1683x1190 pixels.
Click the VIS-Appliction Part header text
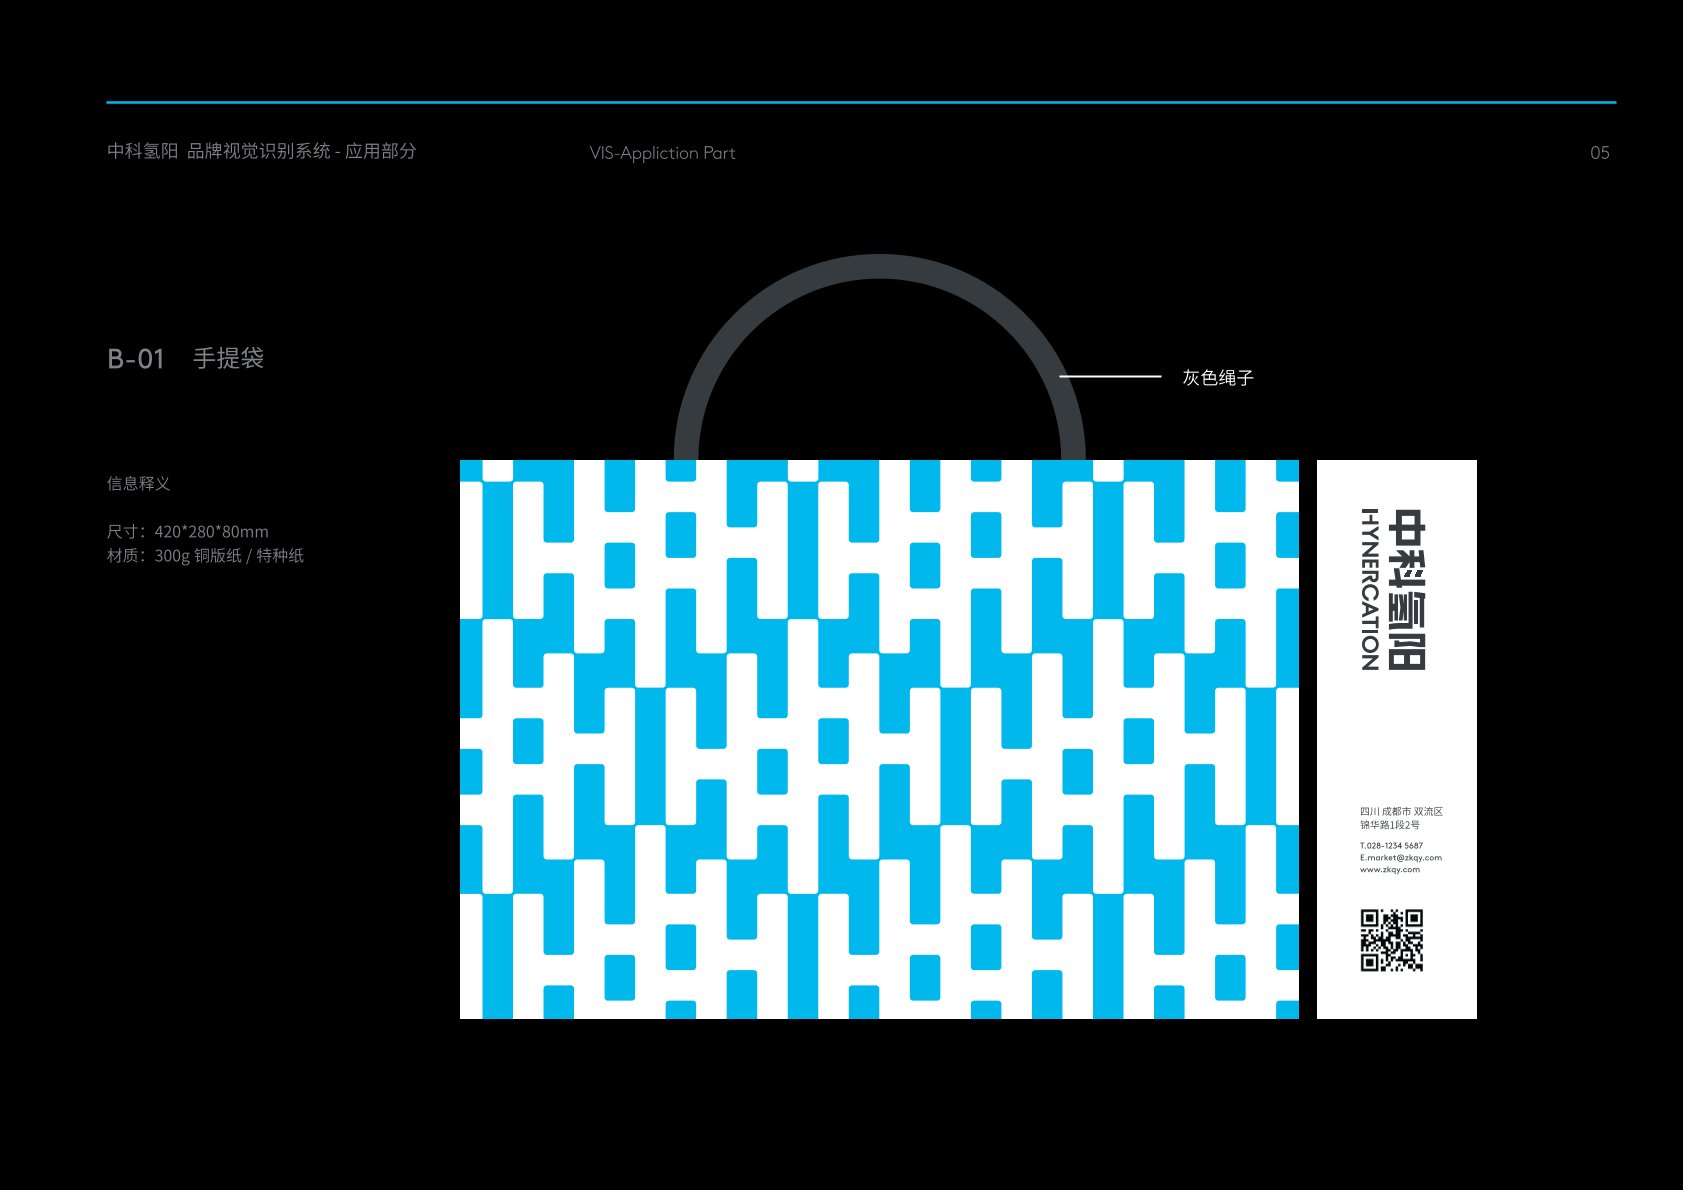[662, 153]
